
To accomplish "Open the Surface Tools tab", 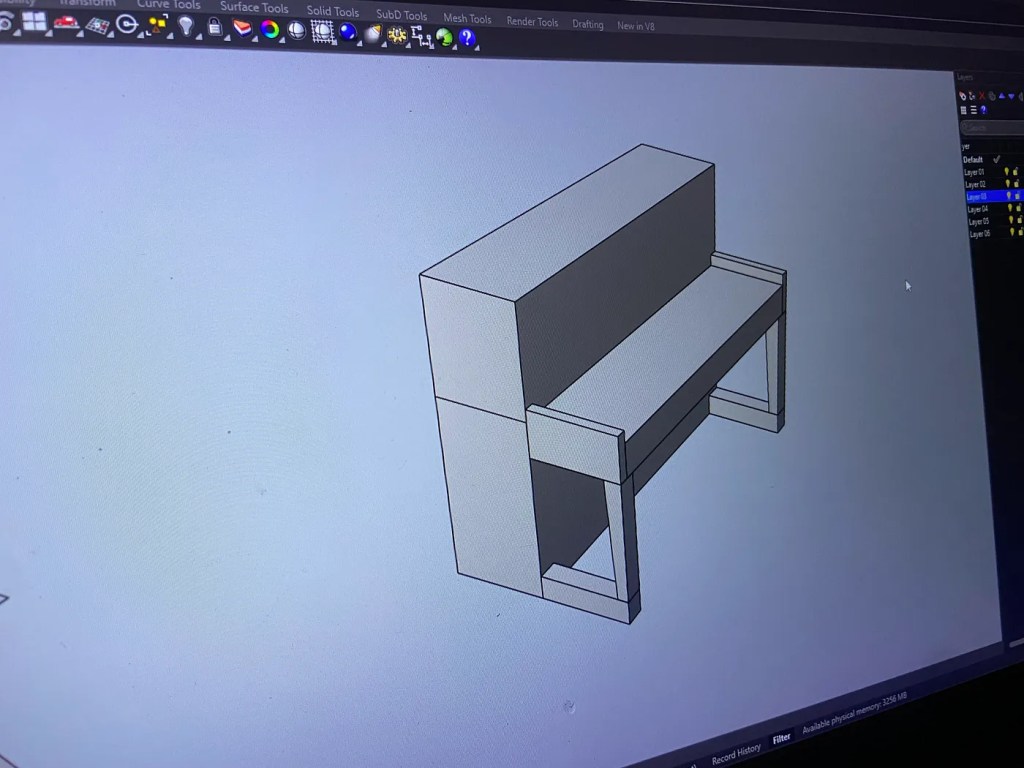I will pyautogui.click(x=254, y=8).
